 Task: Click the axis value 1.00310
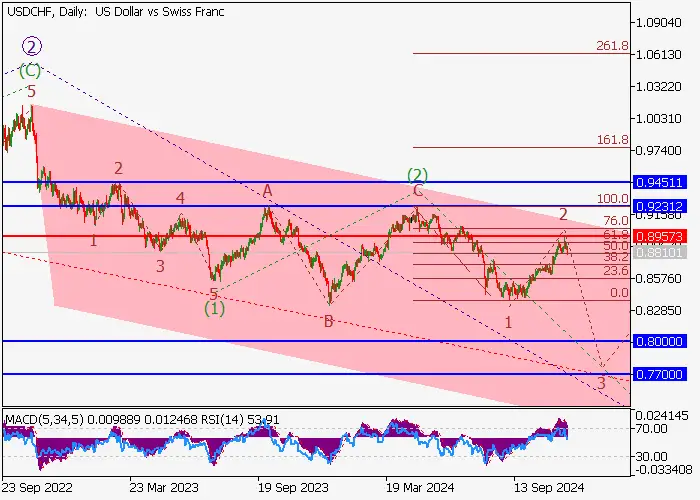click(658, 119)
